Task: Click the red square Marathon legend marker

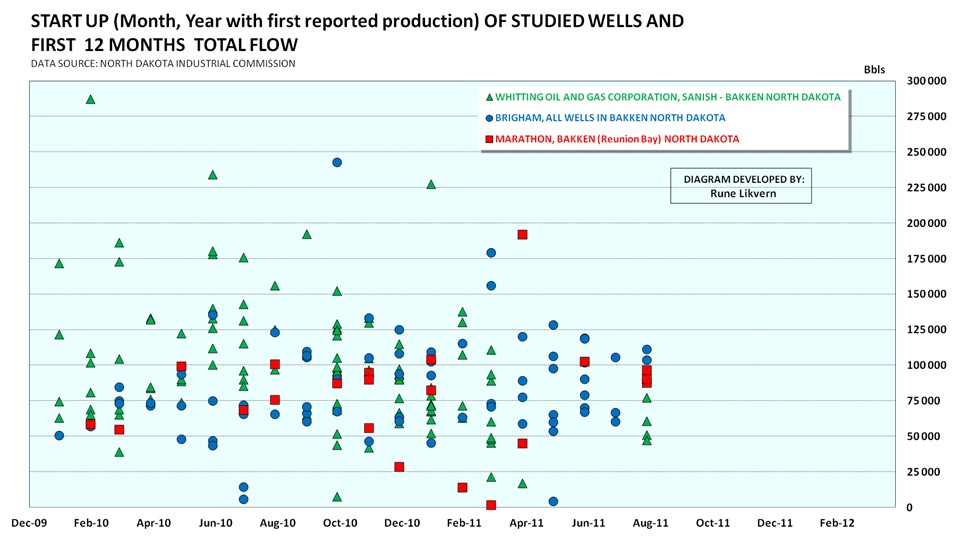Action: [489, 139]
